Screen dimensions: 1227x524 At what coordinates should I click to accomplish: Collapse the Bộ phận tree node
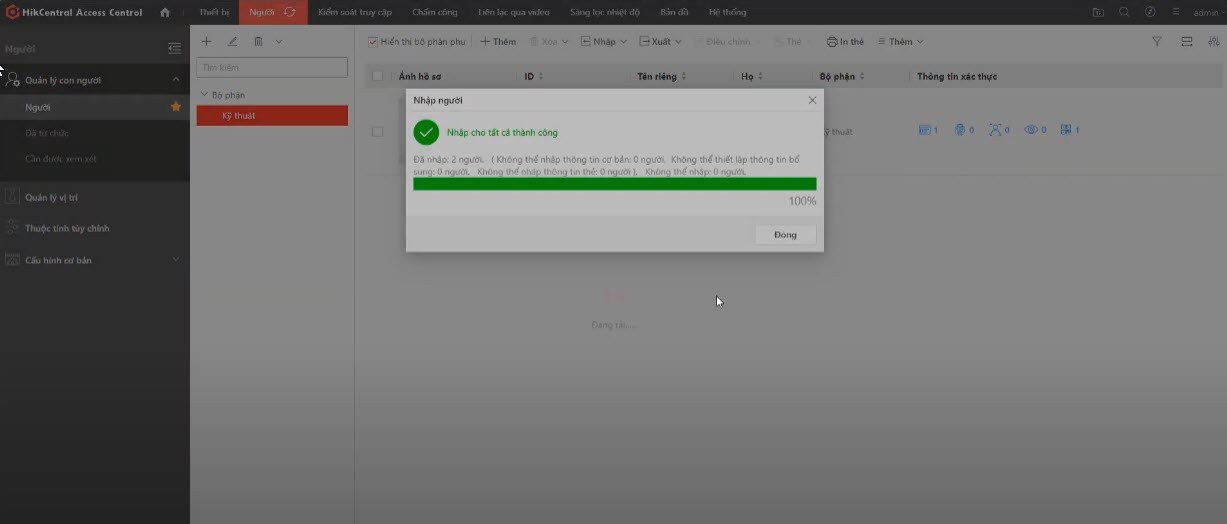coord(204,95)
